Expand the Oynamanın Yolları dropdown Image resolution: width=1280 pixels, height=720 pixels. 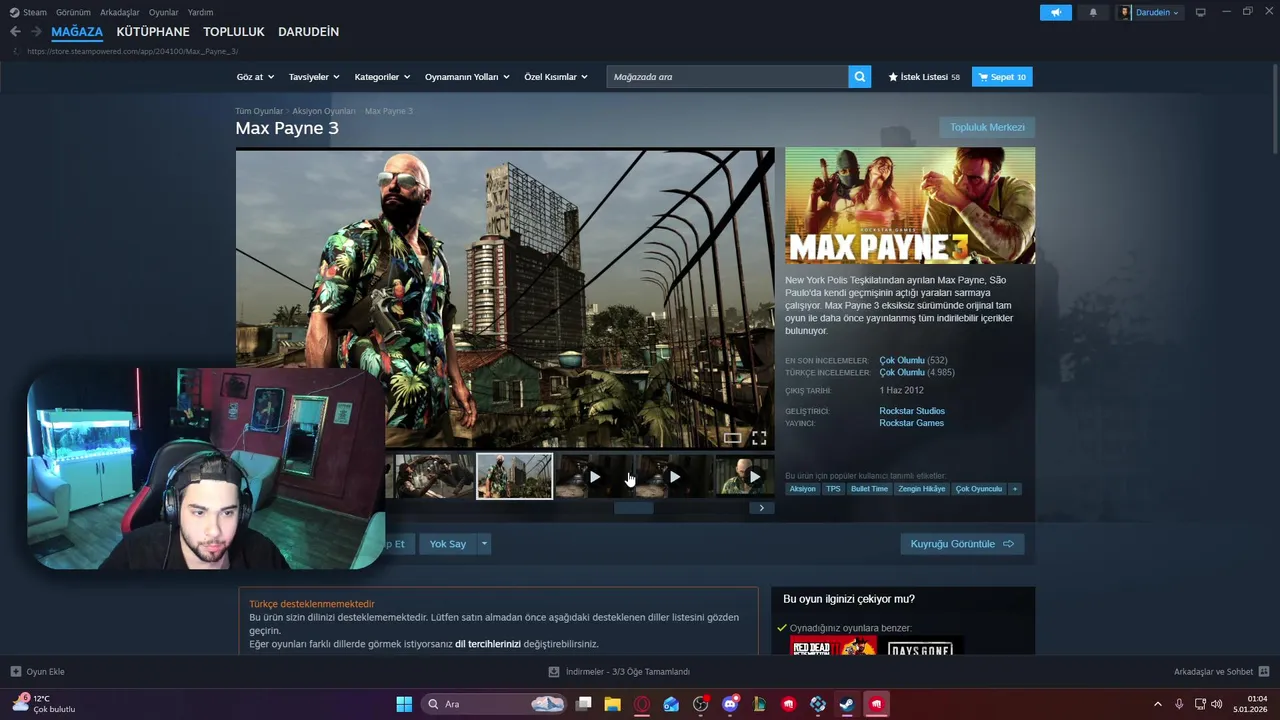(x=467, y=77)
